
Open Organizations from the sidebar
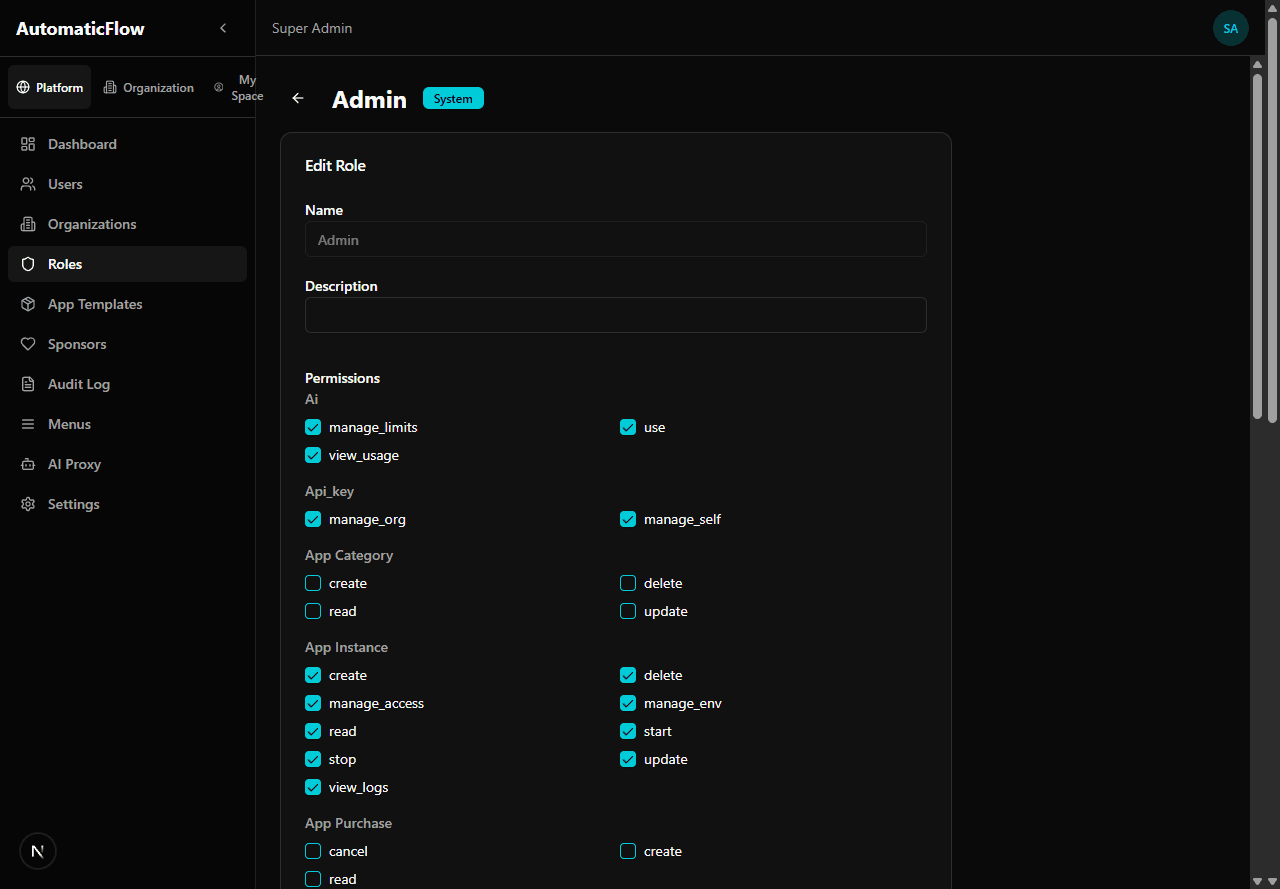[128, 224]
